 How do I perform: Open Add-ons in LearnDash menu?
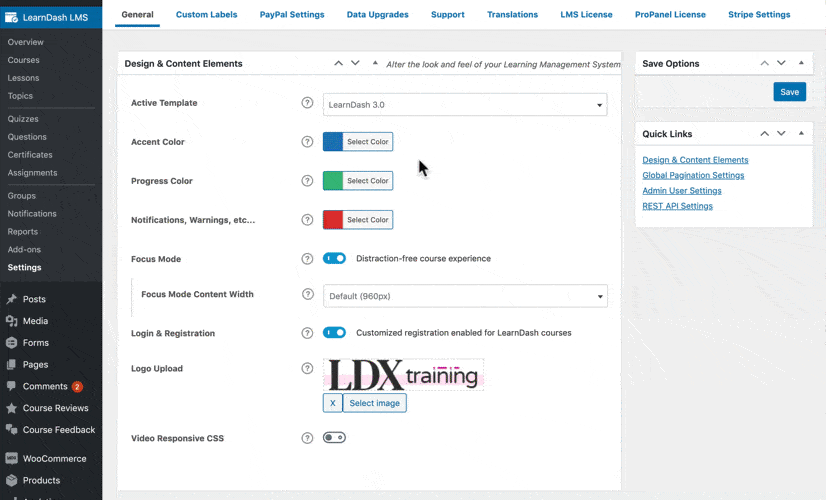coord(24,250)
